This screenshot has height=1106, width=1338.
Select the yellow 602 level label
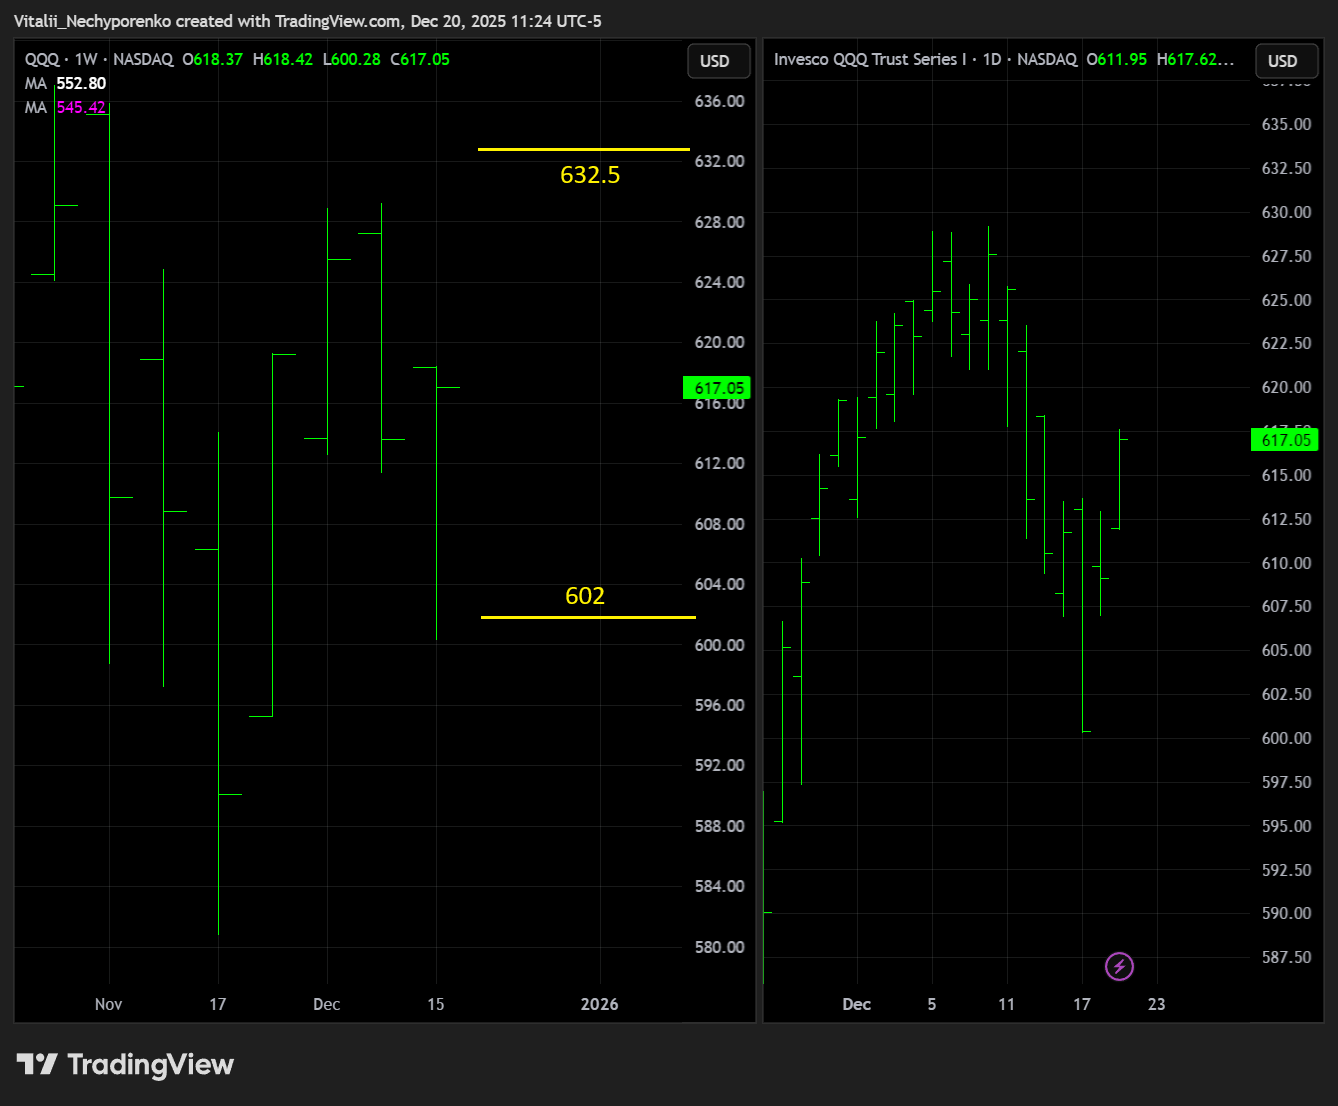click(x=585, y=596)
